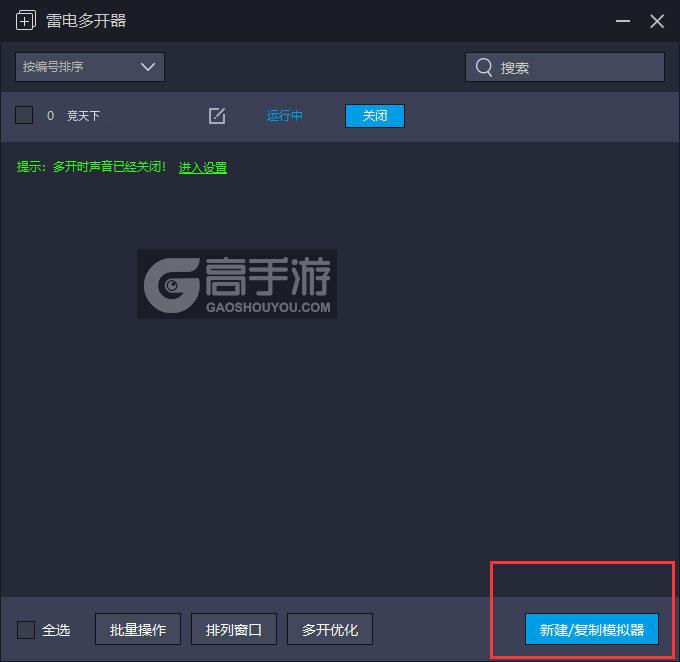Toggle the 全选 select-all checkbox
680x662 pixels.
26,629
